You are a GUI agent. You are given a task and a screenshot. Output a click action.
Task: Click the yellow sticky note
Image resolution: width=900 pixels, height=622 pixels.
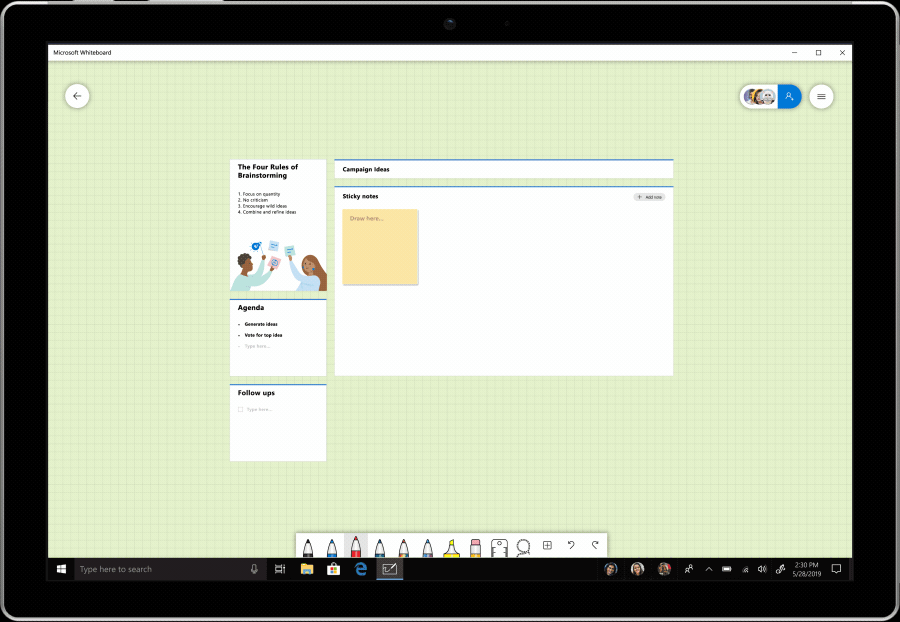point(380,246)
